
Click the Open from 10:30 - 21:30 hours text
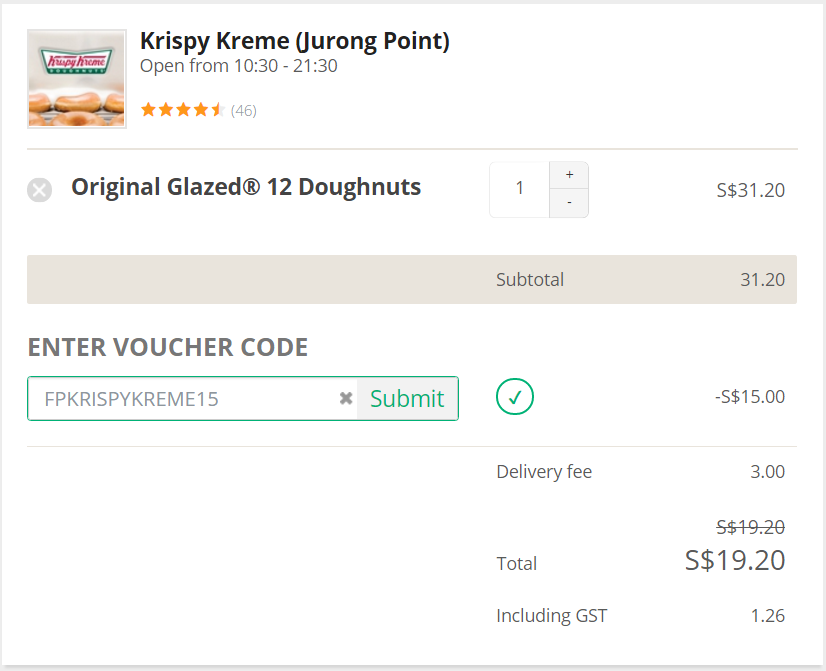239,66
